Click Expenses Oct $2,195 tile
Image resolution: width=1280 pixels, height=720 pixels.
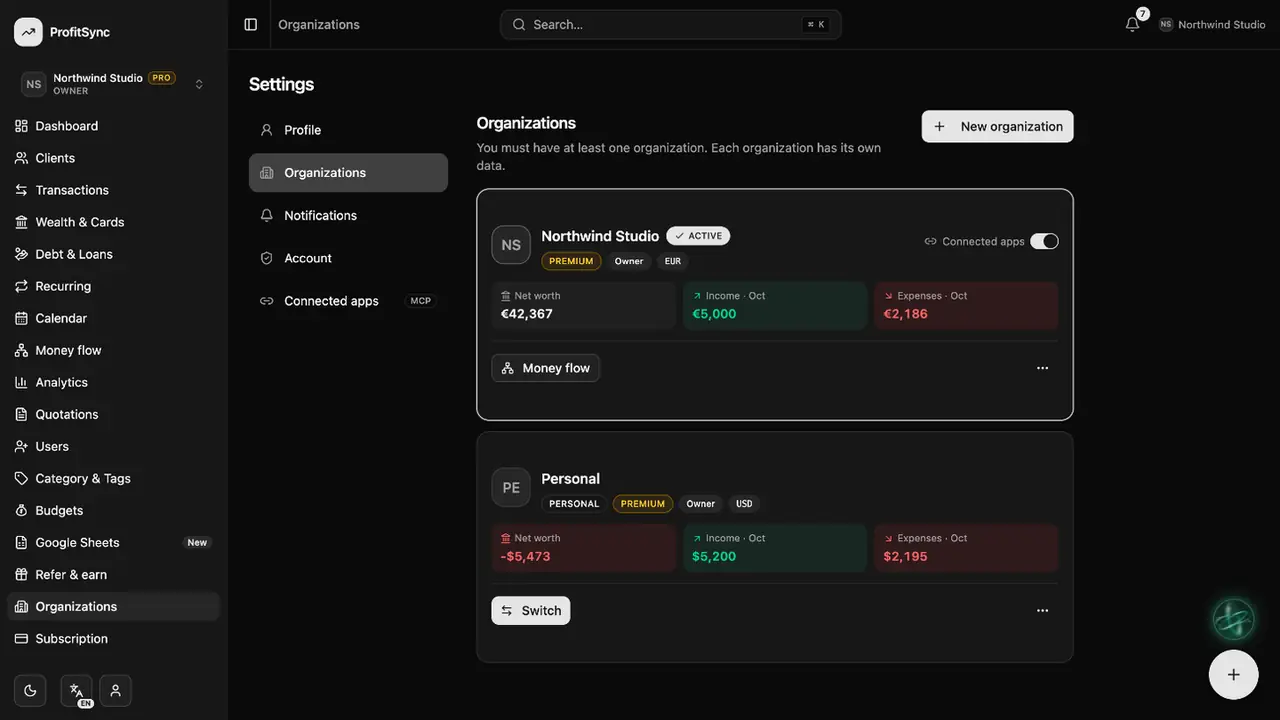coord(966,548)
